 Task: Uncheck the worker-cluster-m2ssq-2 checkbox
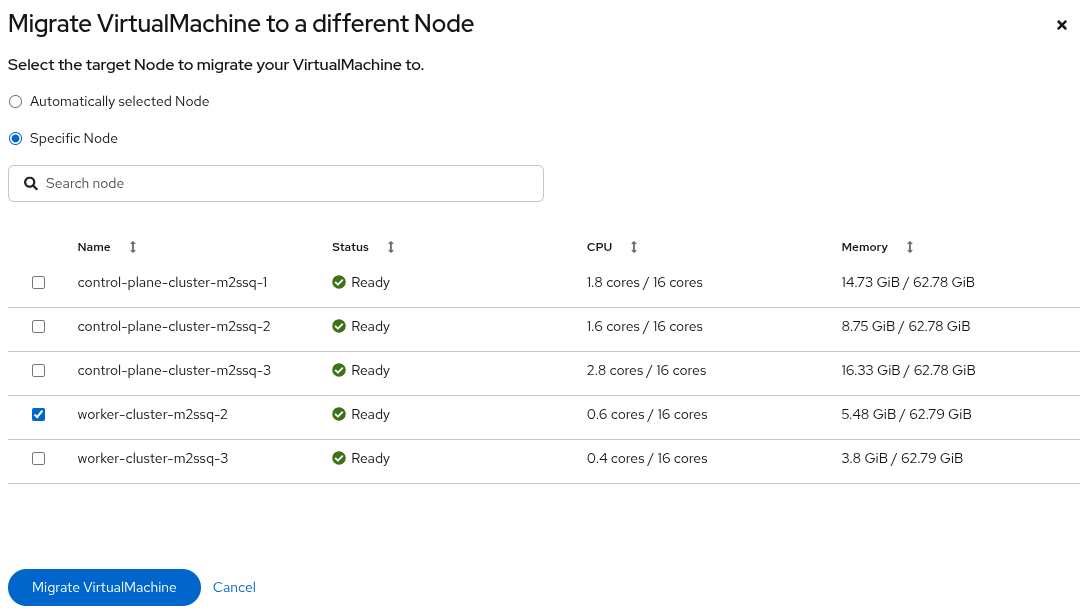tap(39, 415)
